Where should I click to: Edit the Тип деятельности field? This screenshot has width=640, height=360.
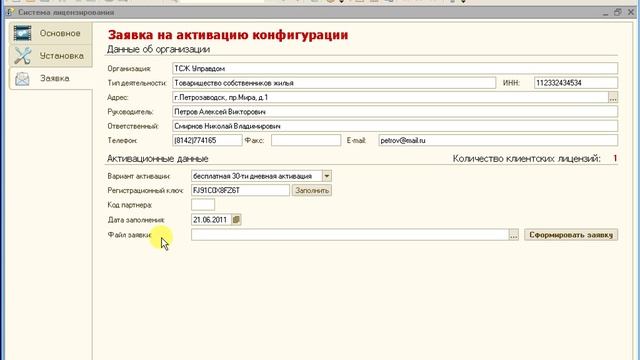click(334, 83)
